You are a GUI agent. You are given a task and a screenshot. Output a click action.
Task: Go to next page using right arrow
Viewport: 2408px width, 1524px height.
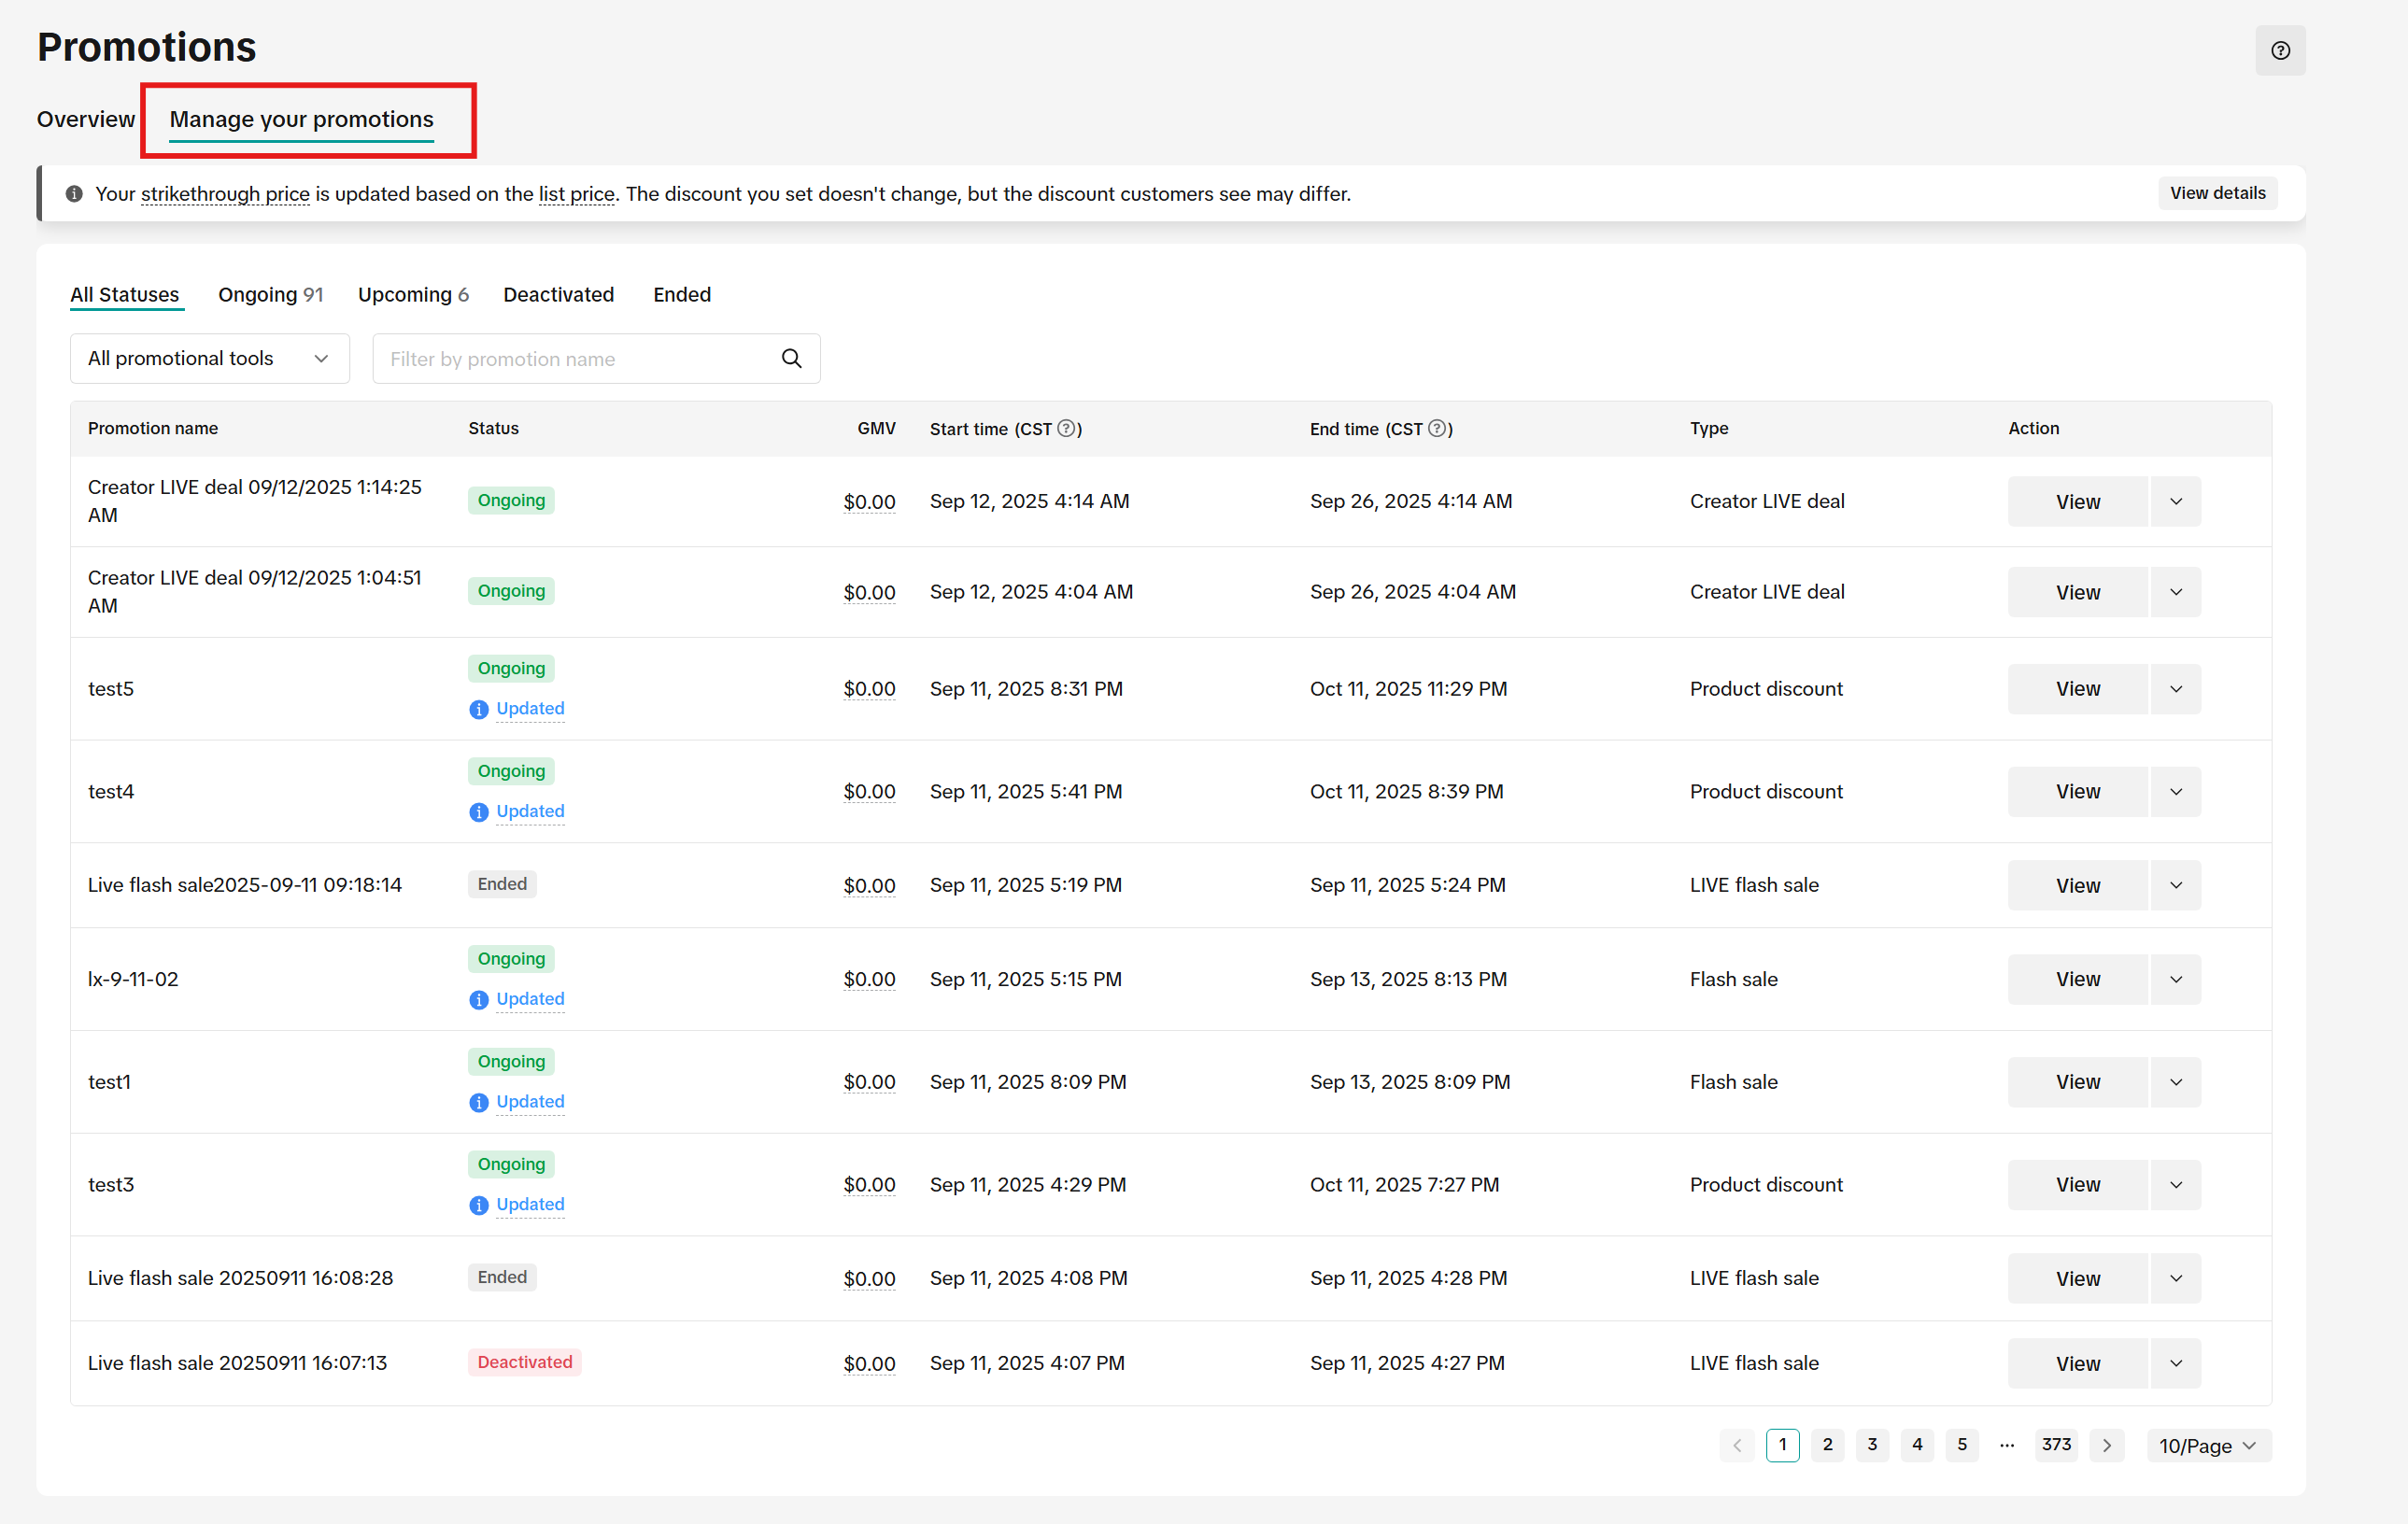(x=2106, y=1445)
